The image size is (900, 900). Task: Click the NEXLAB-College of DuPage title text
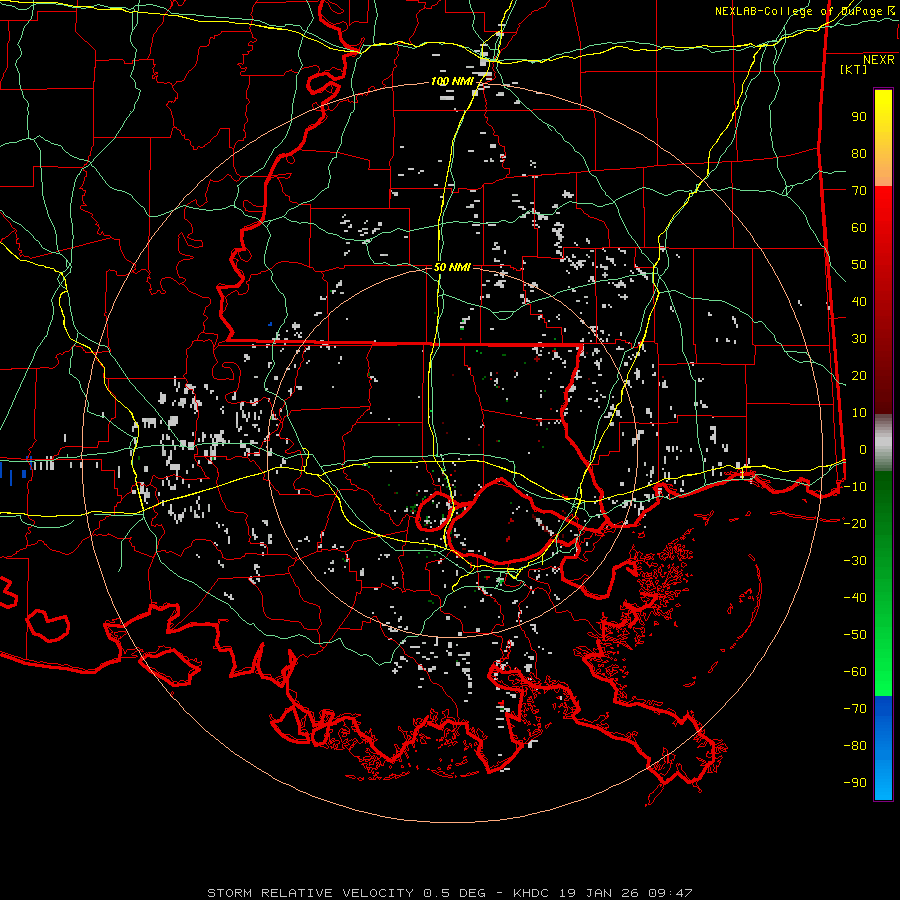(798, 11)
